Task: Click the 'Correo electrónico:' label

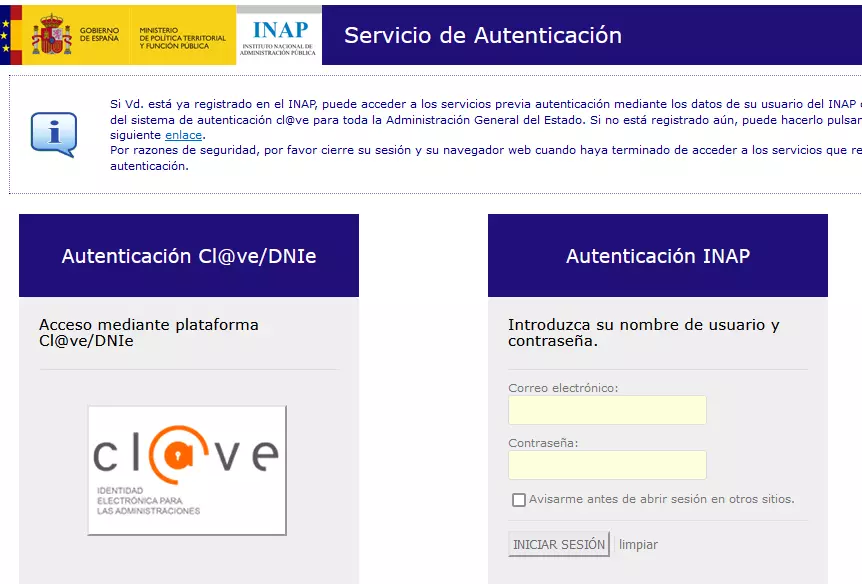Action: coord(563,388)
